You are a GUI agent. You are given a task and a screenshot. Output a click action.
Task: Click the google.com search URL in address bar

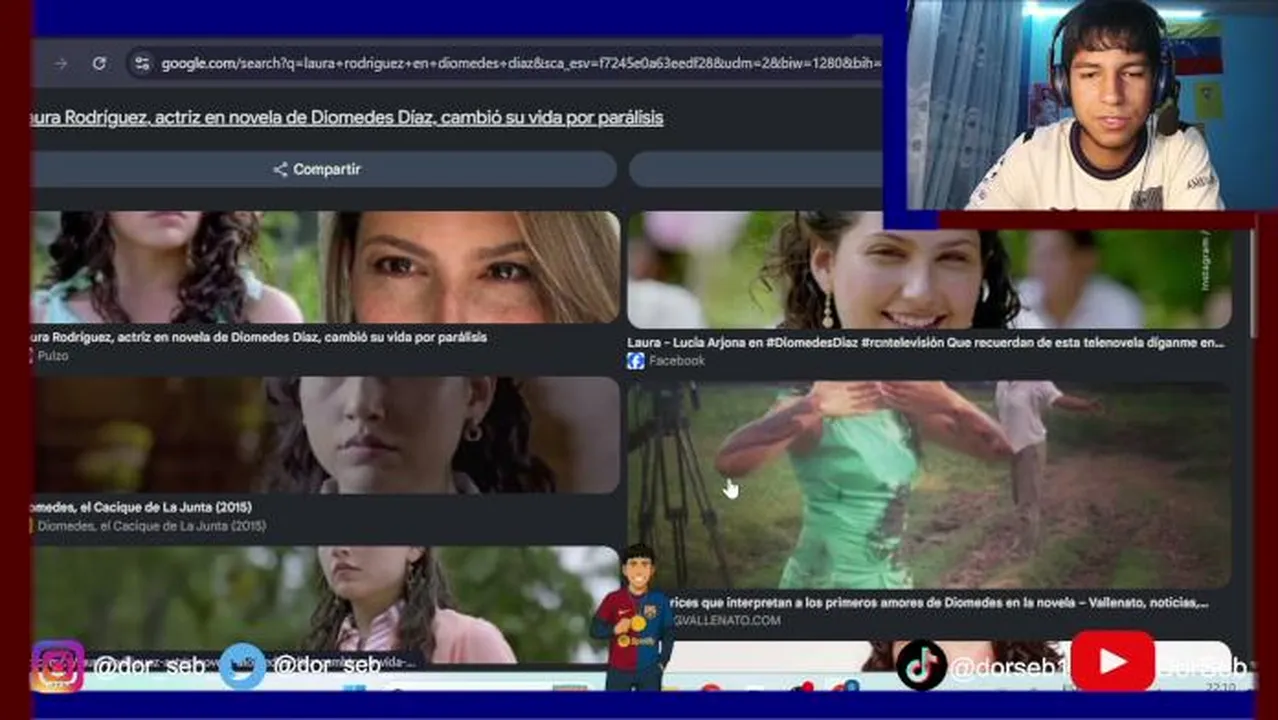pyautogui.click(x=520, y=63)
